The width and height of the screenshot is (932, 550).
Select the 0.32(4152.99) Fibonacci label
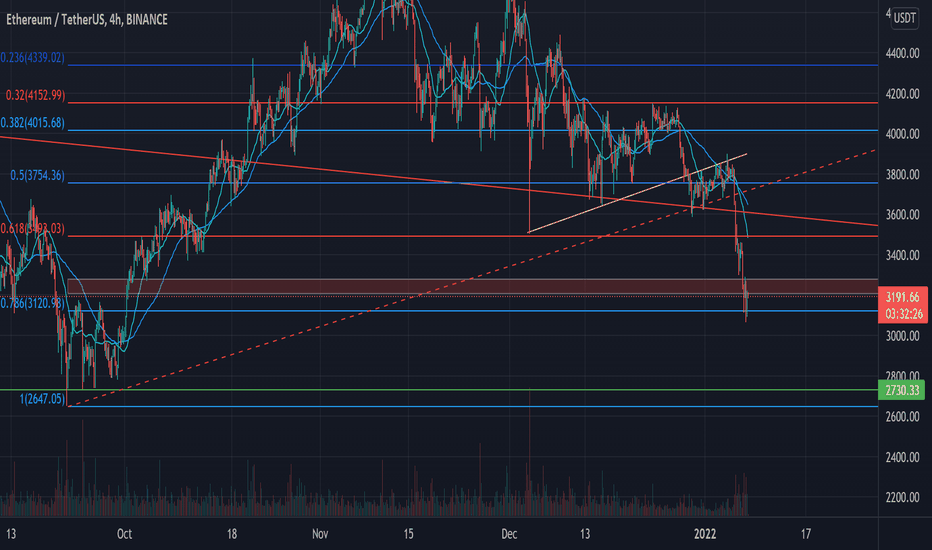pyautogui.click(x=36, y=95)
